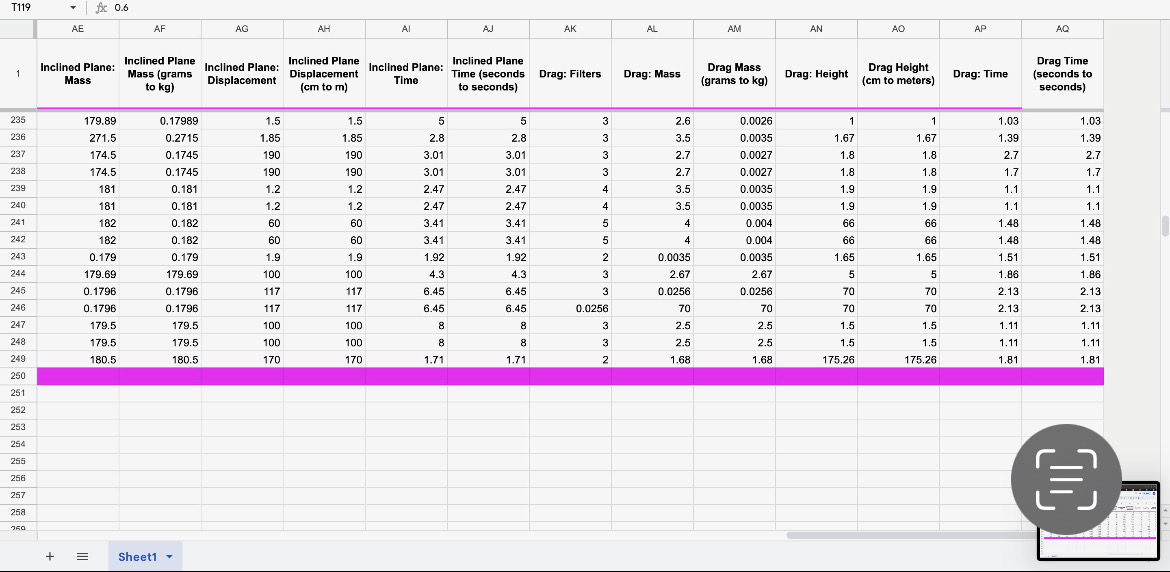1170x572 pixels.
Task: Click the vertical scrollbar thumb
Action: [1165, 226]
